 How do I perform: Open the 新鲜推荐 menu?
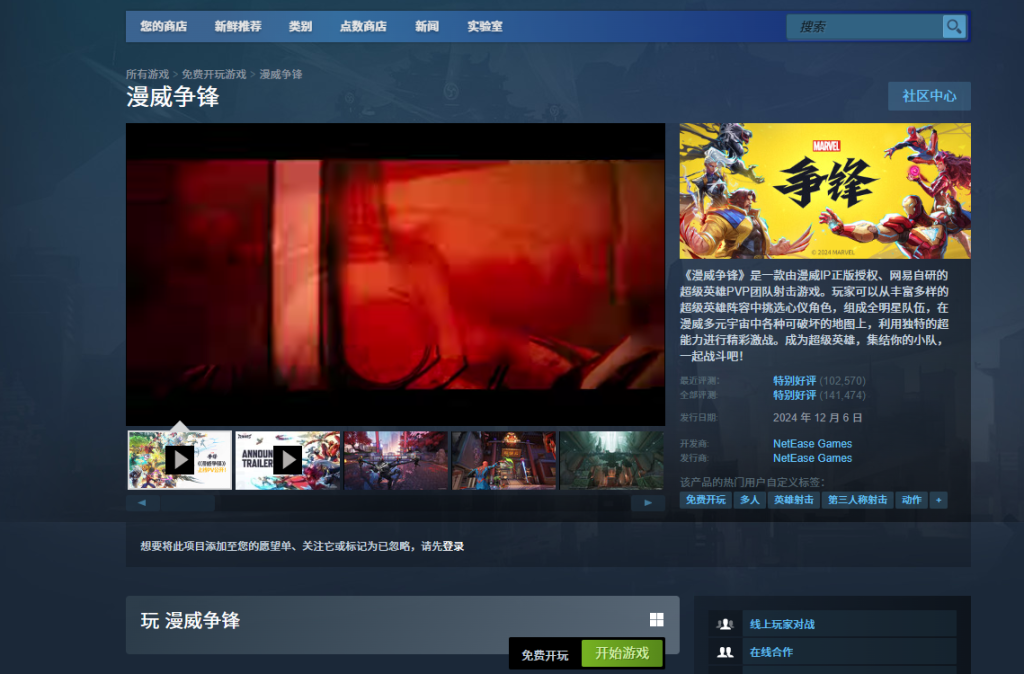pyautogui.click(x=238, y=27)
